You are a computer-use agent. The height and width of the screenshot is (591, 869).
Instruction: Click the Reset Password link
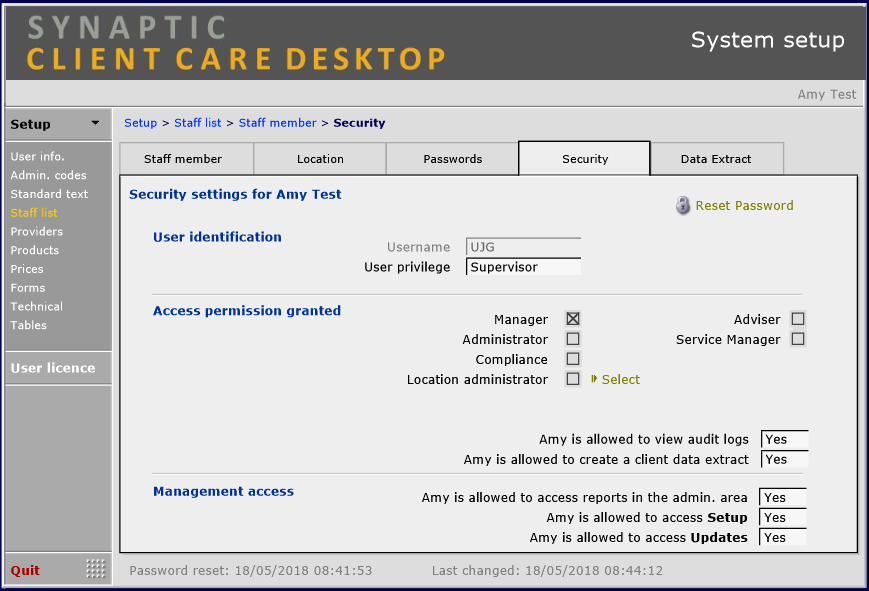(x=744, y=206)
